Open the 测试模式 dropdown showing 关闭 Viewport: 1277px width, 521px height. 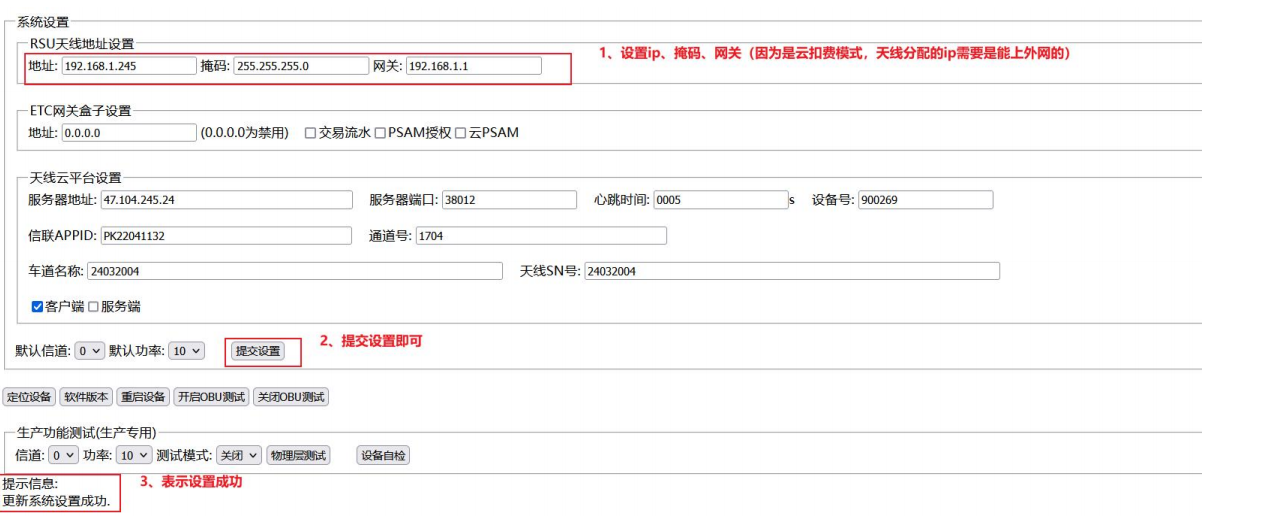239,455
